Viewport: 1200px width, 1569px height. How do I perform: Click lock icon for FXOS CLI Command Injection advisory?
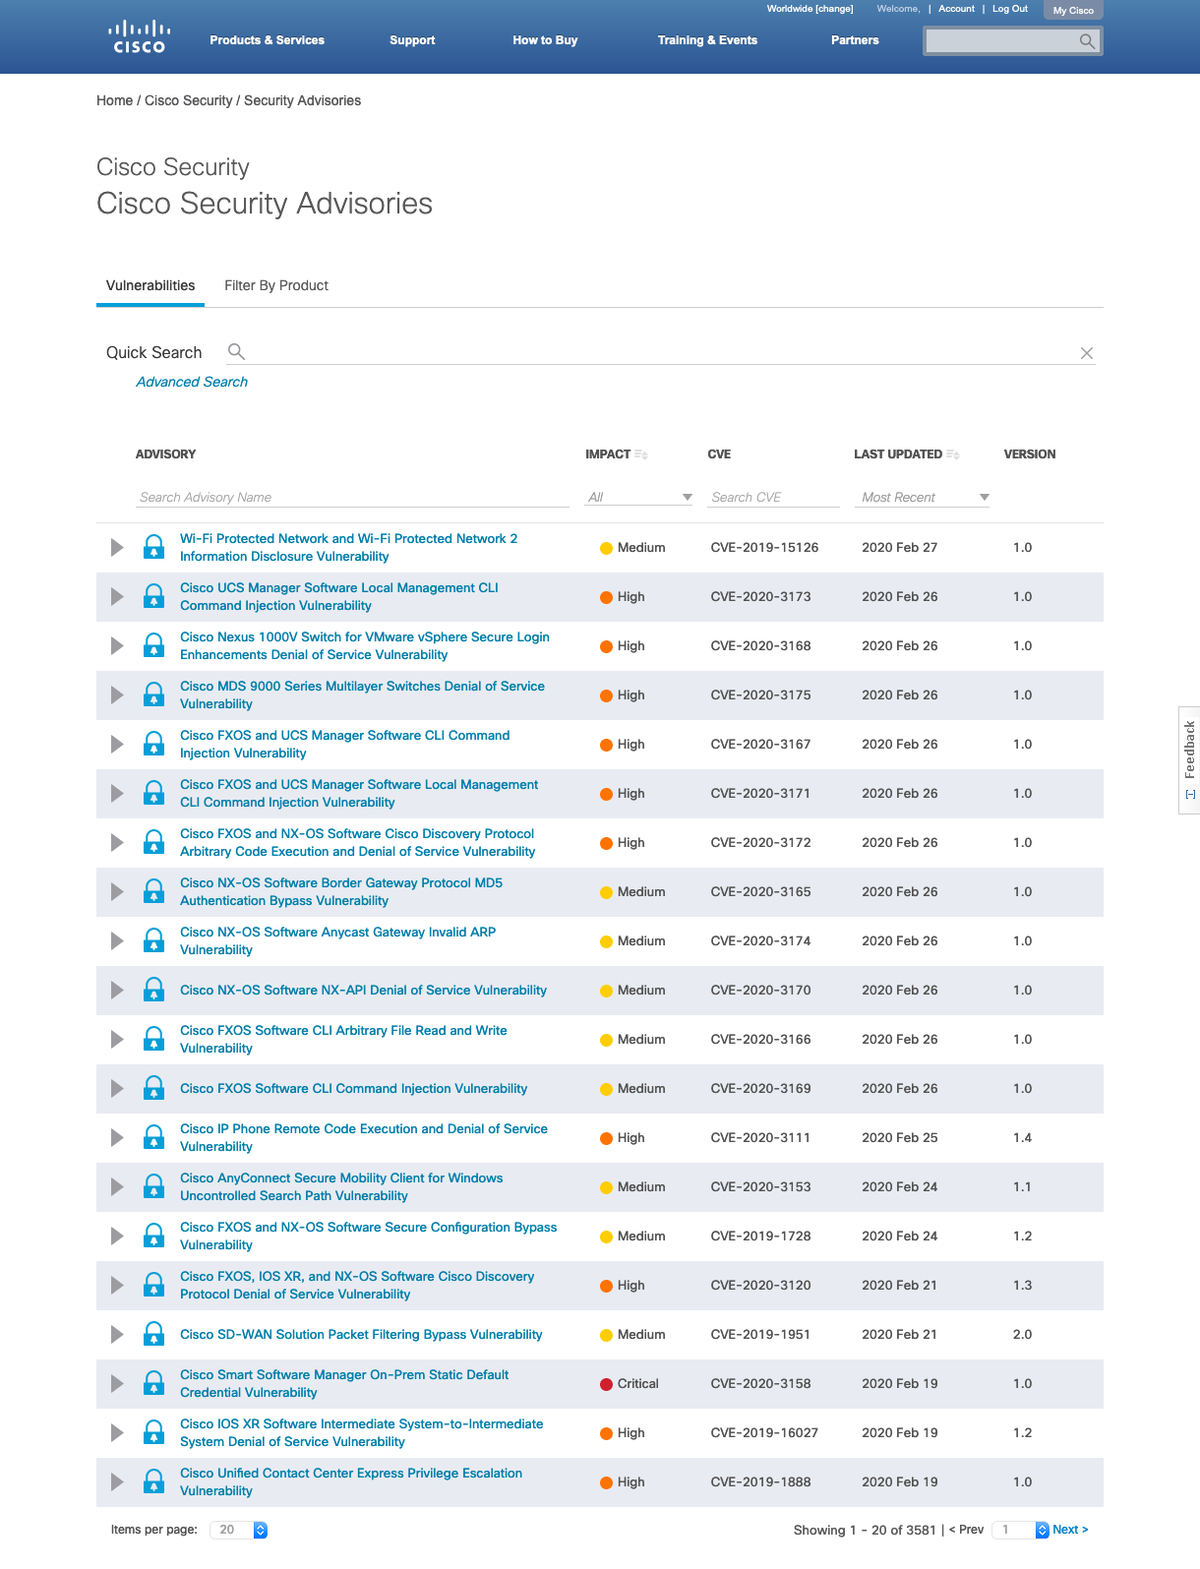tap(154, 1088)
